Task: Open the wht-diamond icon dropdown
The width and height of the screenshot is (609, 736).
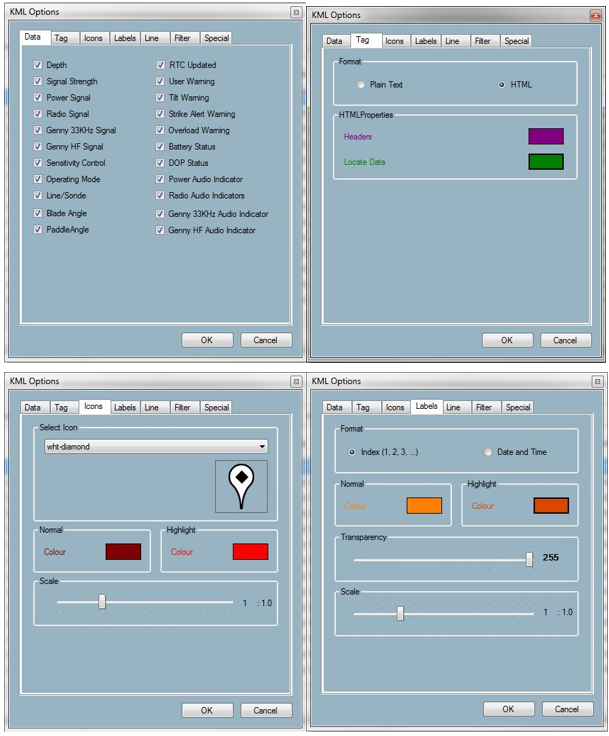Action: point(156,446)
